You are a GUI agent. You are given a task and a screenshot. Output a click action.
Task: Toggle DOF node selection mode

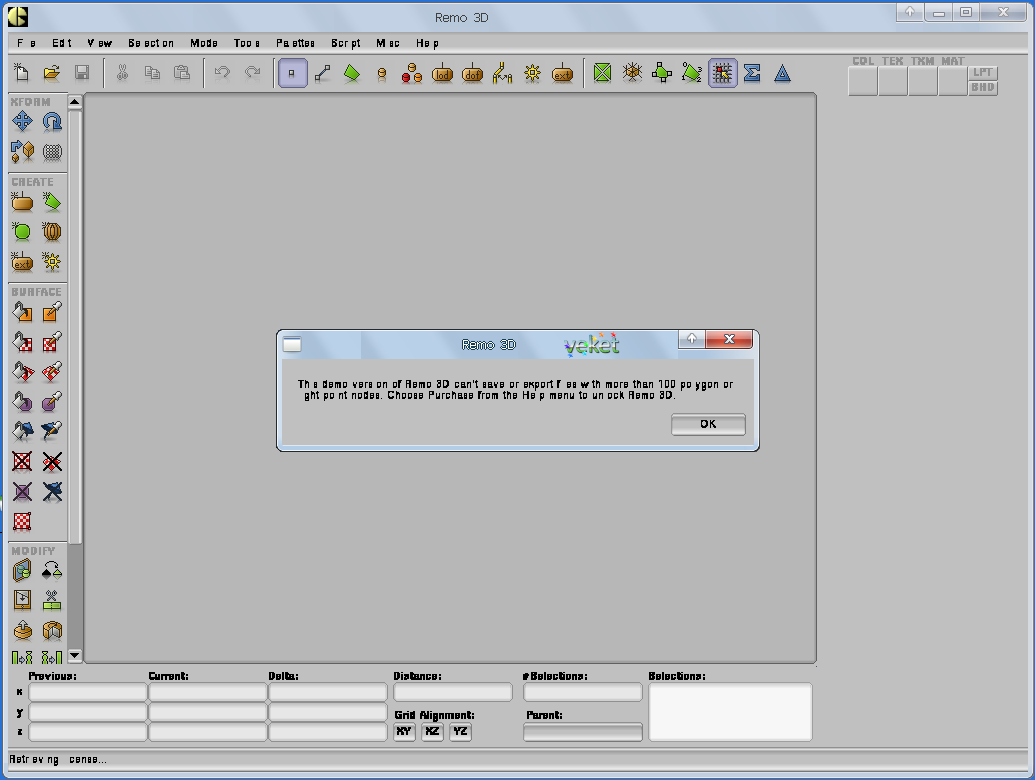[x=472, y=73]
